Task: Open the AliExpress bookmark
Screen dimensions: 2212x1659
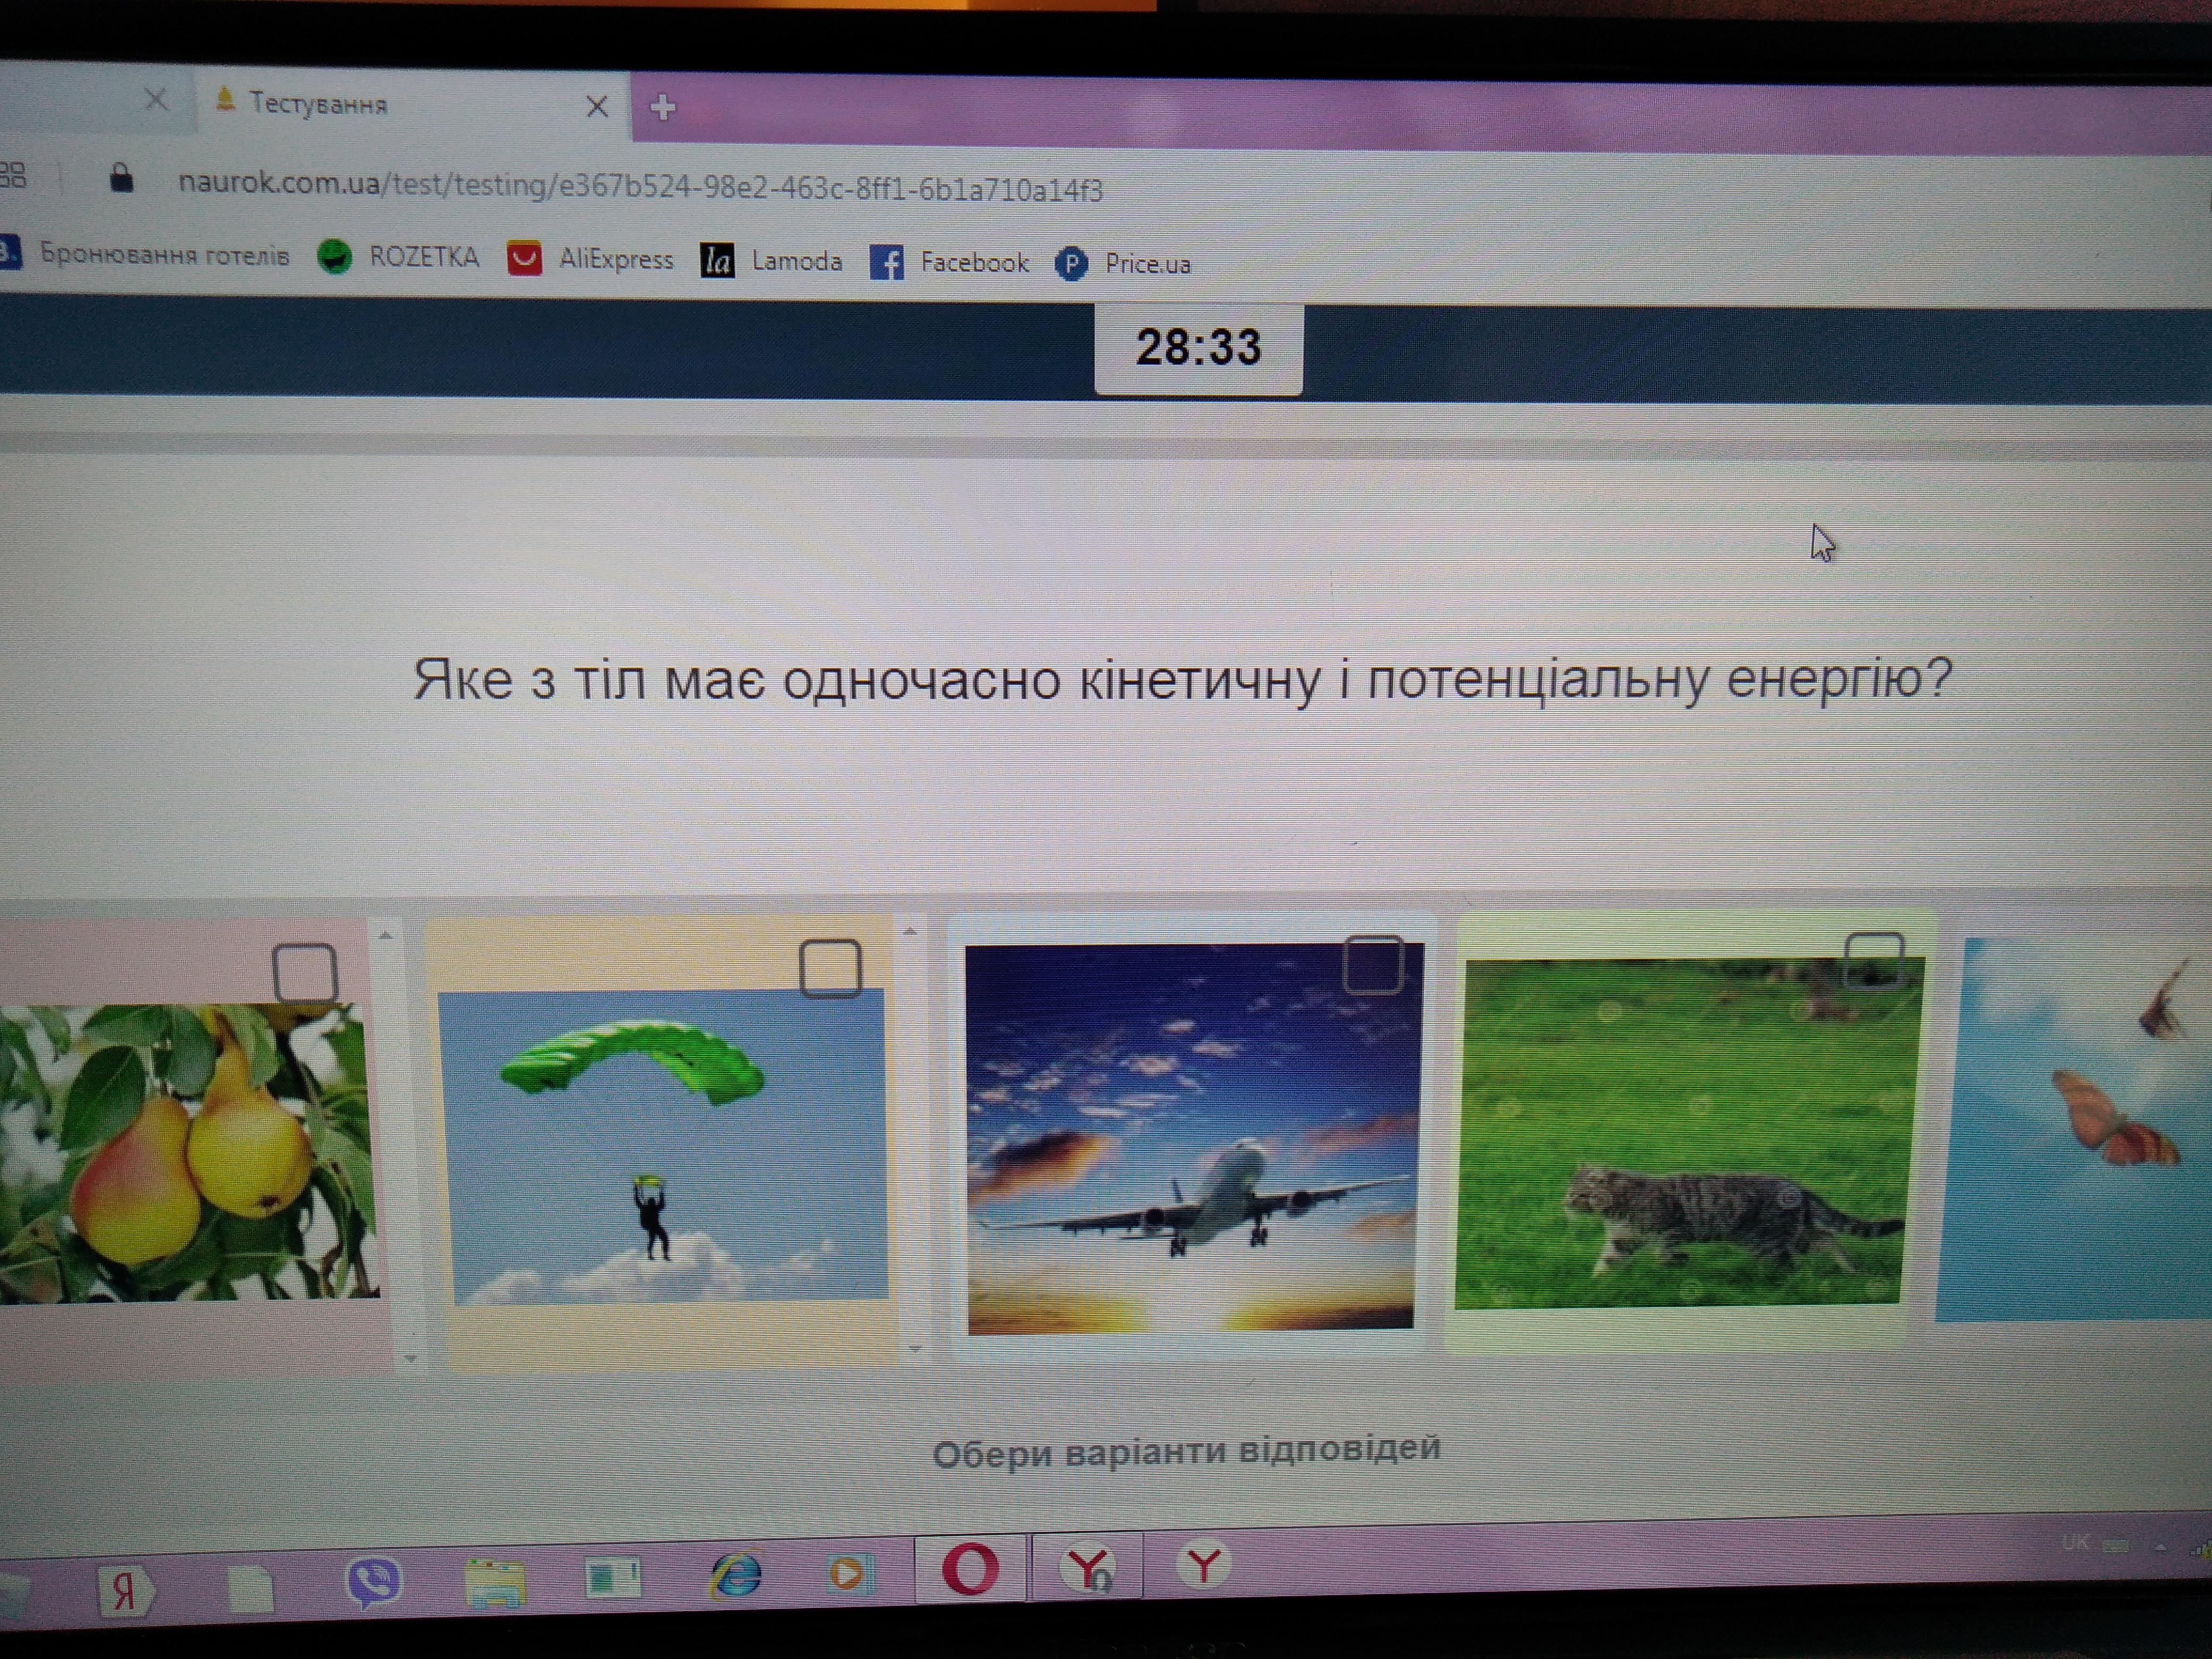Action: [x=590, y=259]
